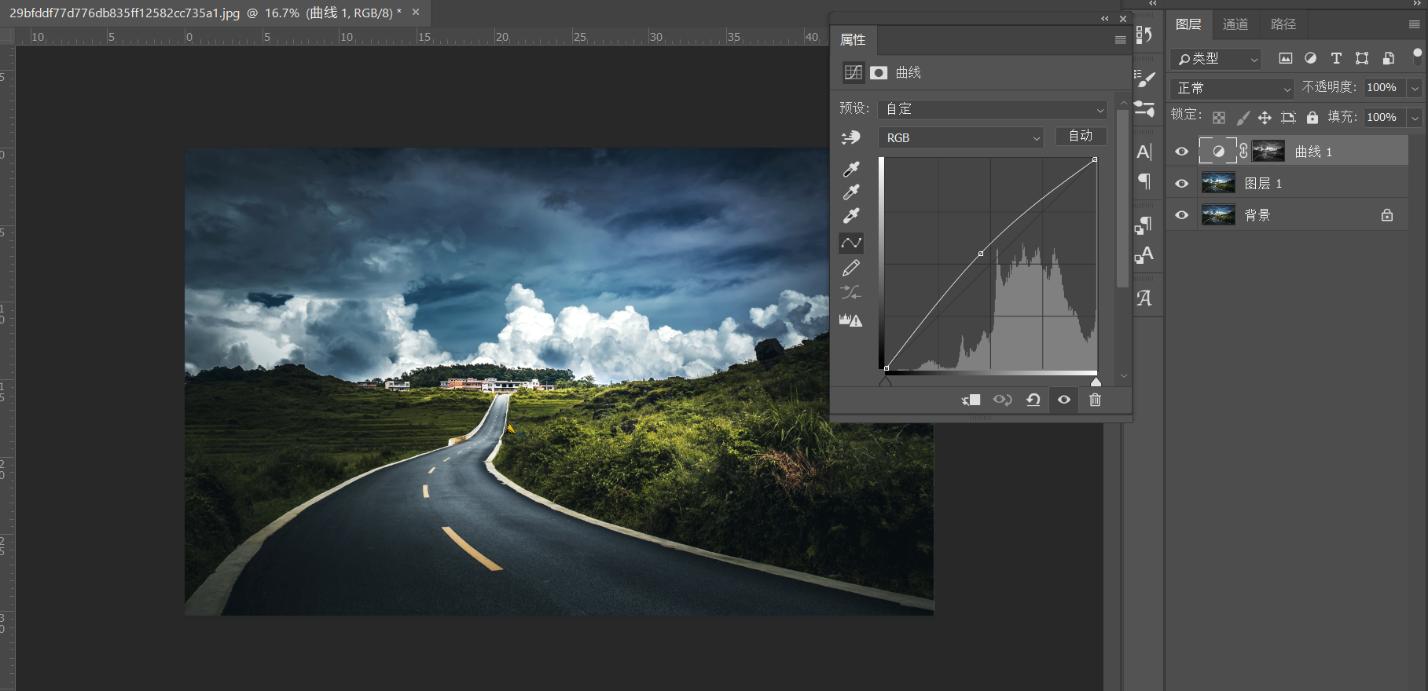Click the filter-by-type text layer T icon
Image resolution: width=1428 pixels, height=691 pixels.
pyautogui.click(x=1336, y=58)
